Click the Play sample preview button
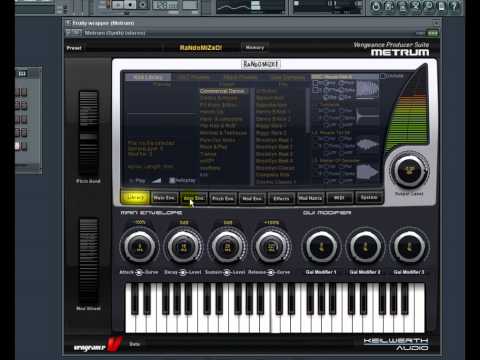The height and width of the screenshot is (360, 480). 137,181
